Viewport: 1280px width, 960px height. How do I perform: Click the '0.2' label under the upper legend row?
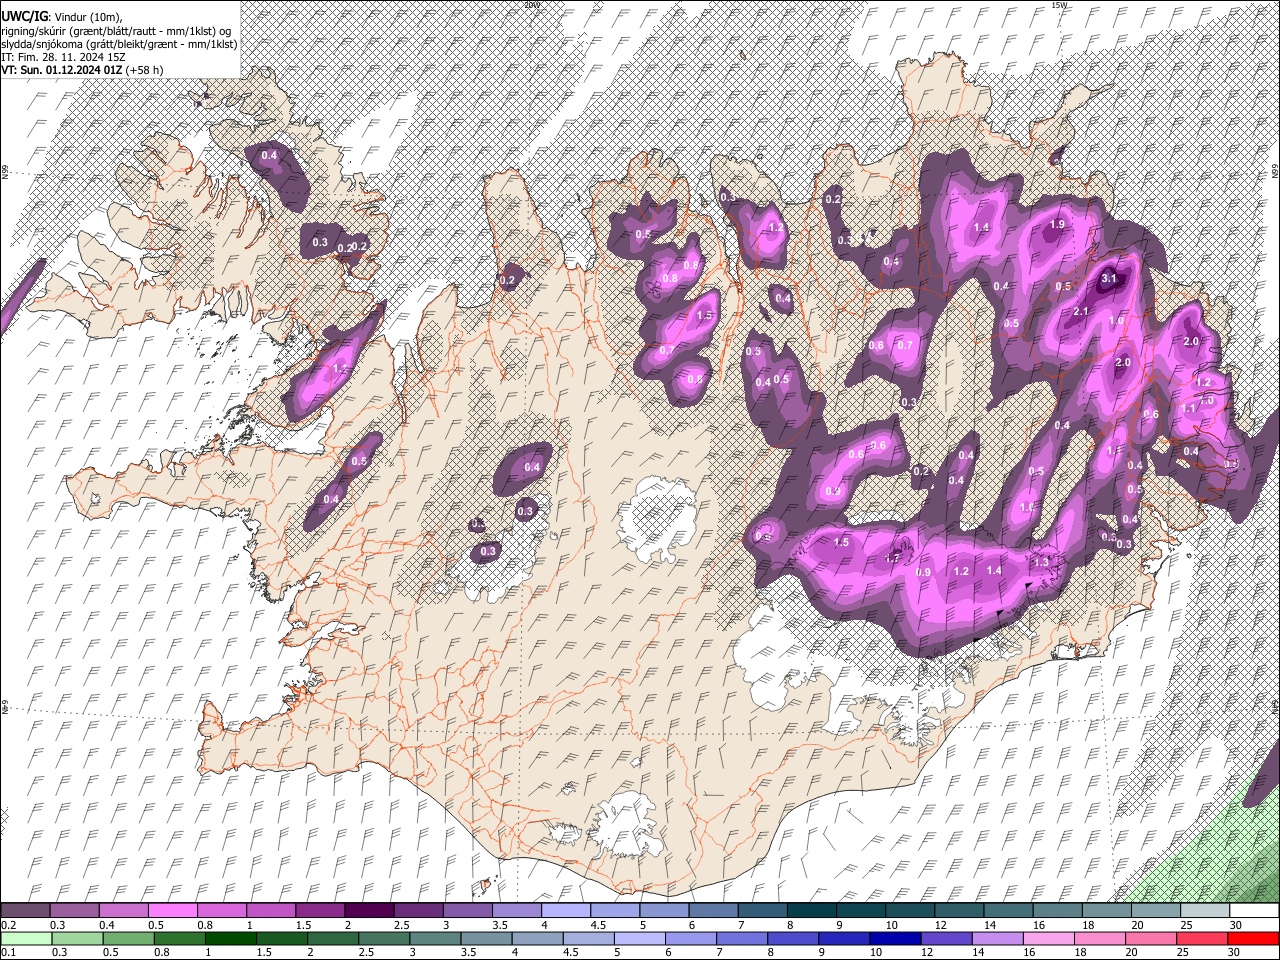(x=8, y=925)
